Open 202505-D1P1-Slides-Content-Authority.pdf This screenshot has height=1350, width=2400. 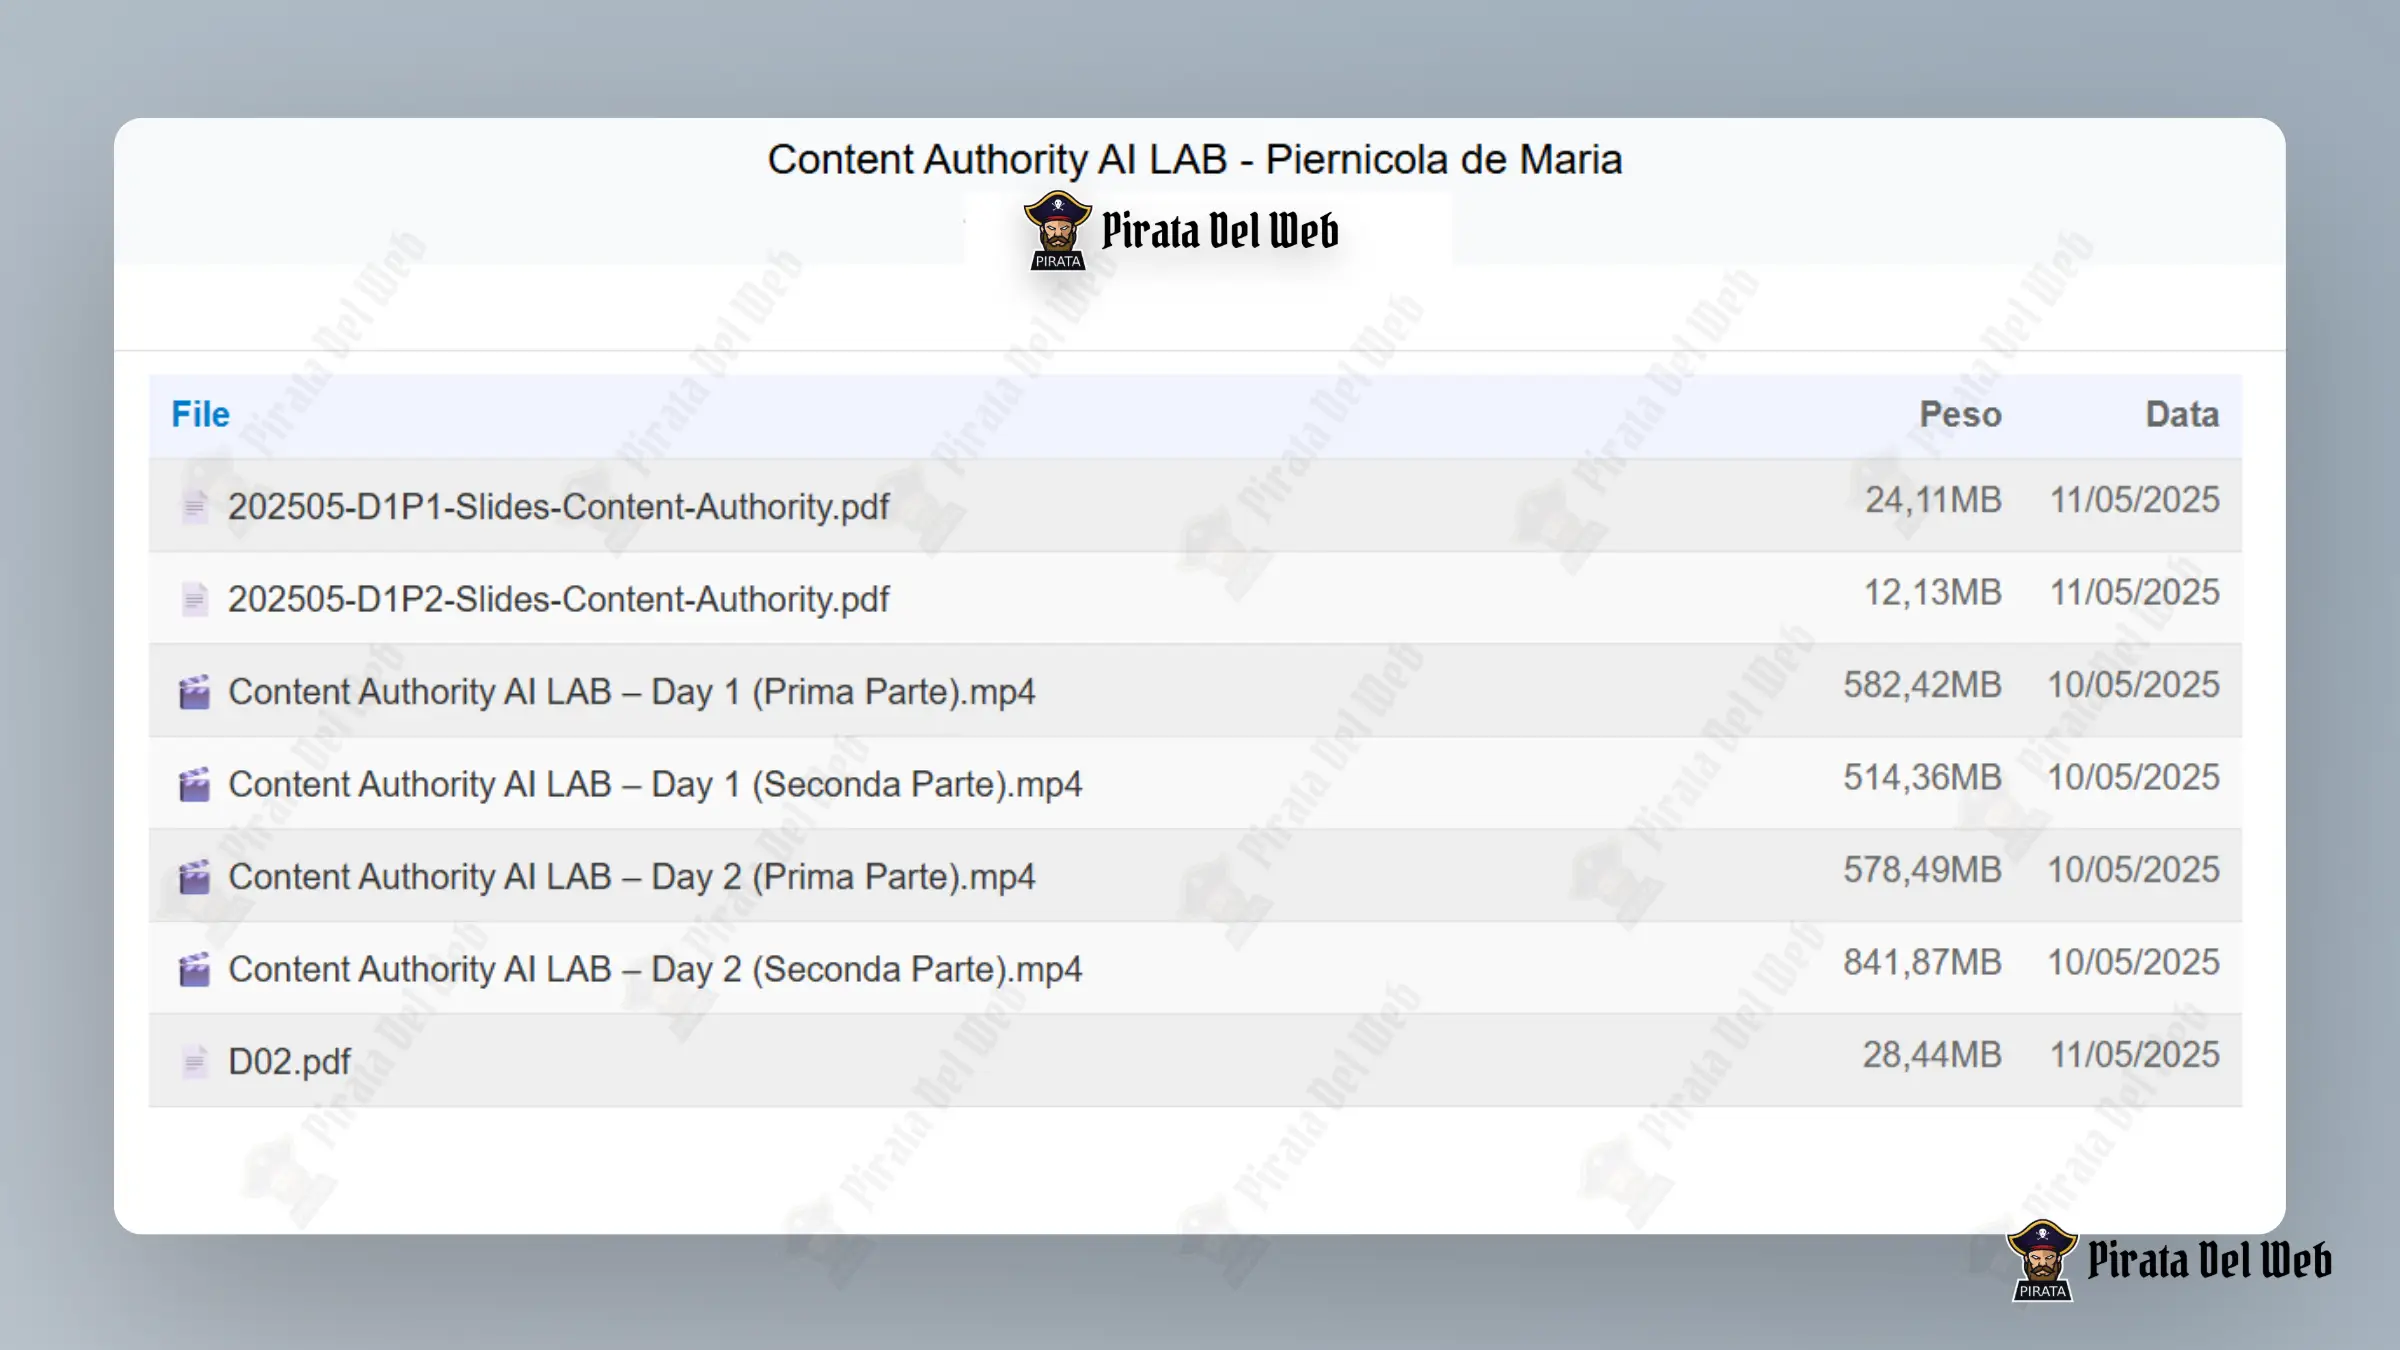(558, 507)
